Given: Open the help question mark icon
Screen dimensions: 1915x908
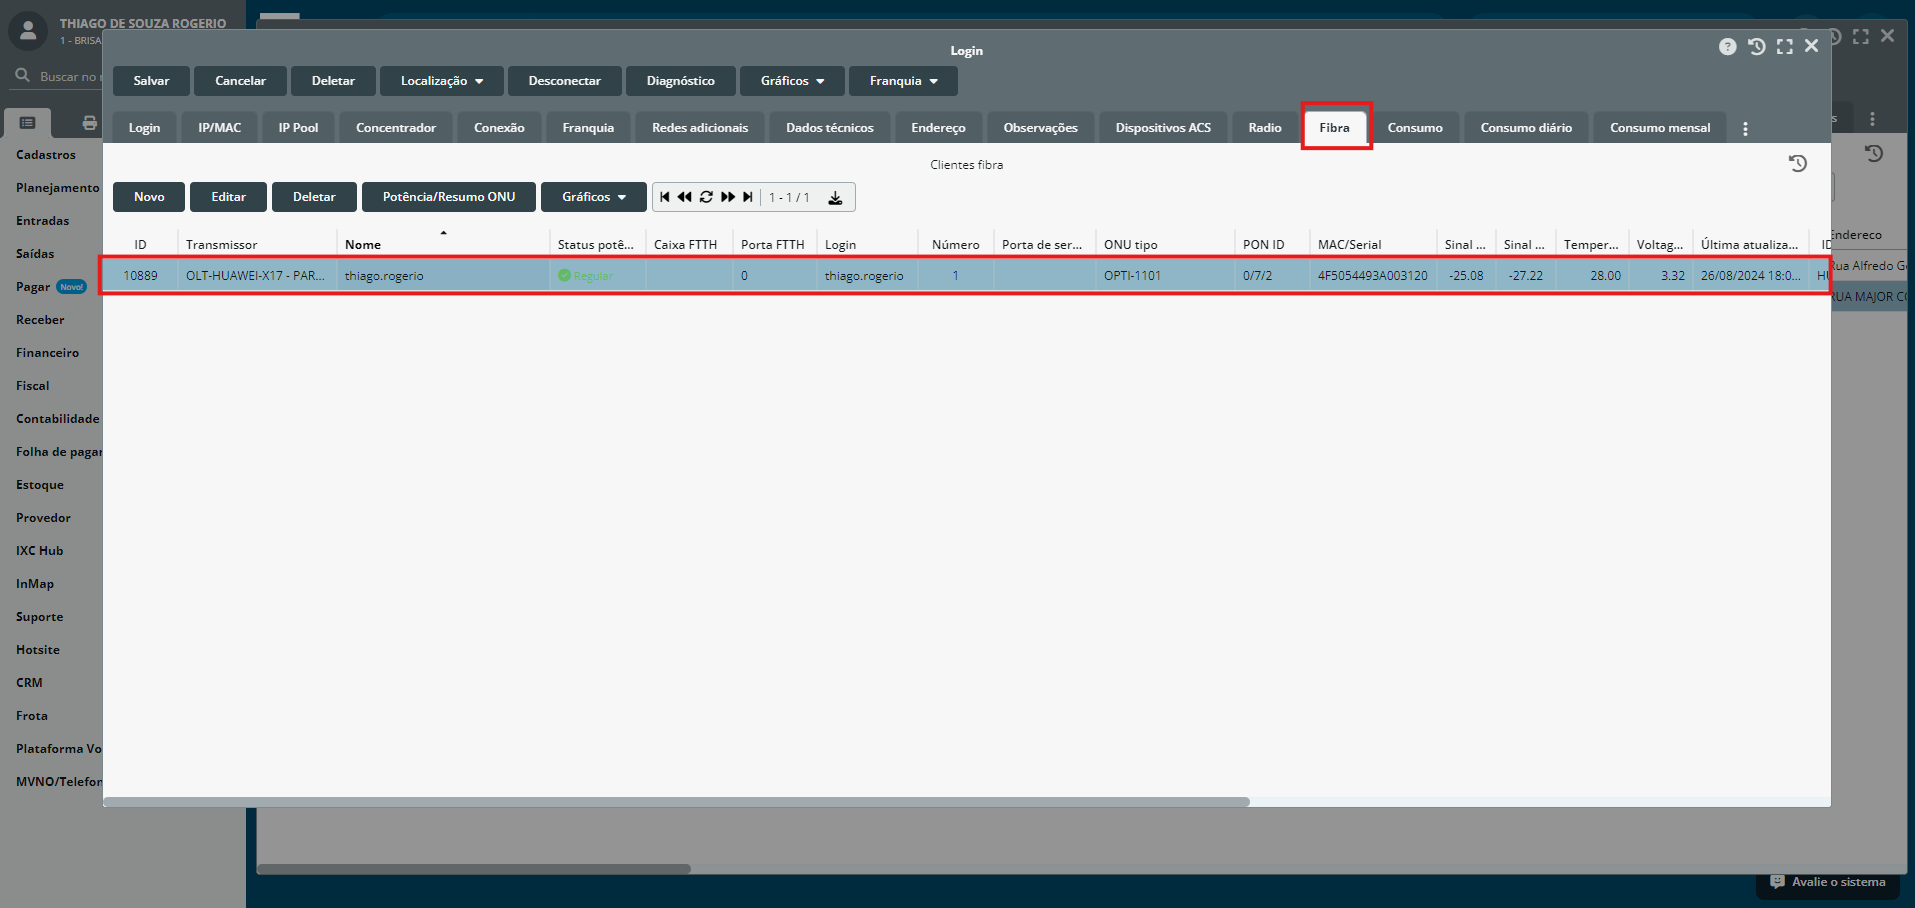Looking at the screenshot, I should [1727, 47].
